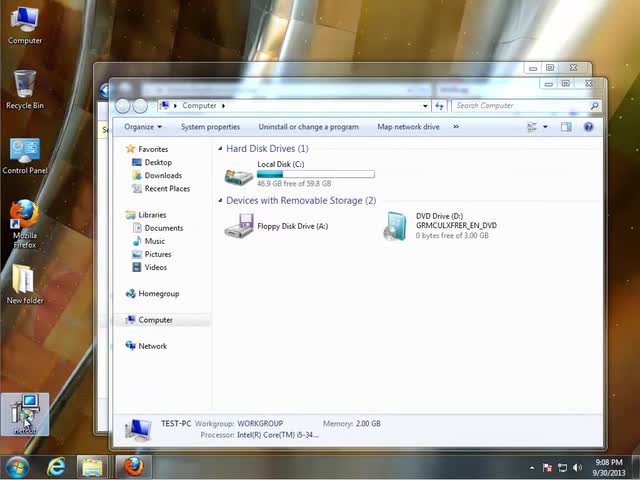Viewport: 640px width, 480px height.
Task: Open Explorer help question mark
Action: [588, 127]
